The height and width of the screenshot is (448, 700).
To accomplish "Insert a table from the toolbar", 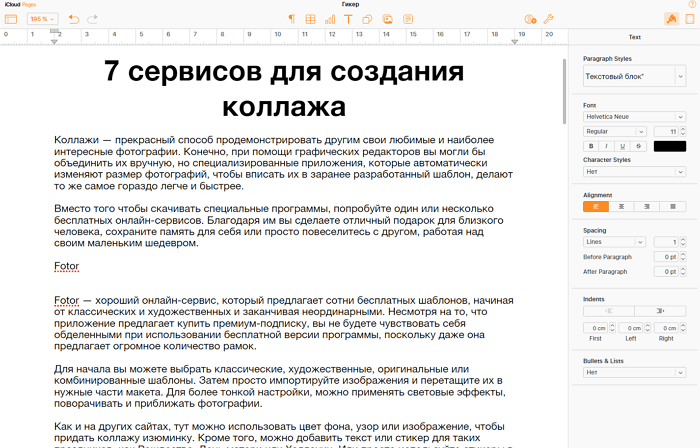I will tap(310, 19).
